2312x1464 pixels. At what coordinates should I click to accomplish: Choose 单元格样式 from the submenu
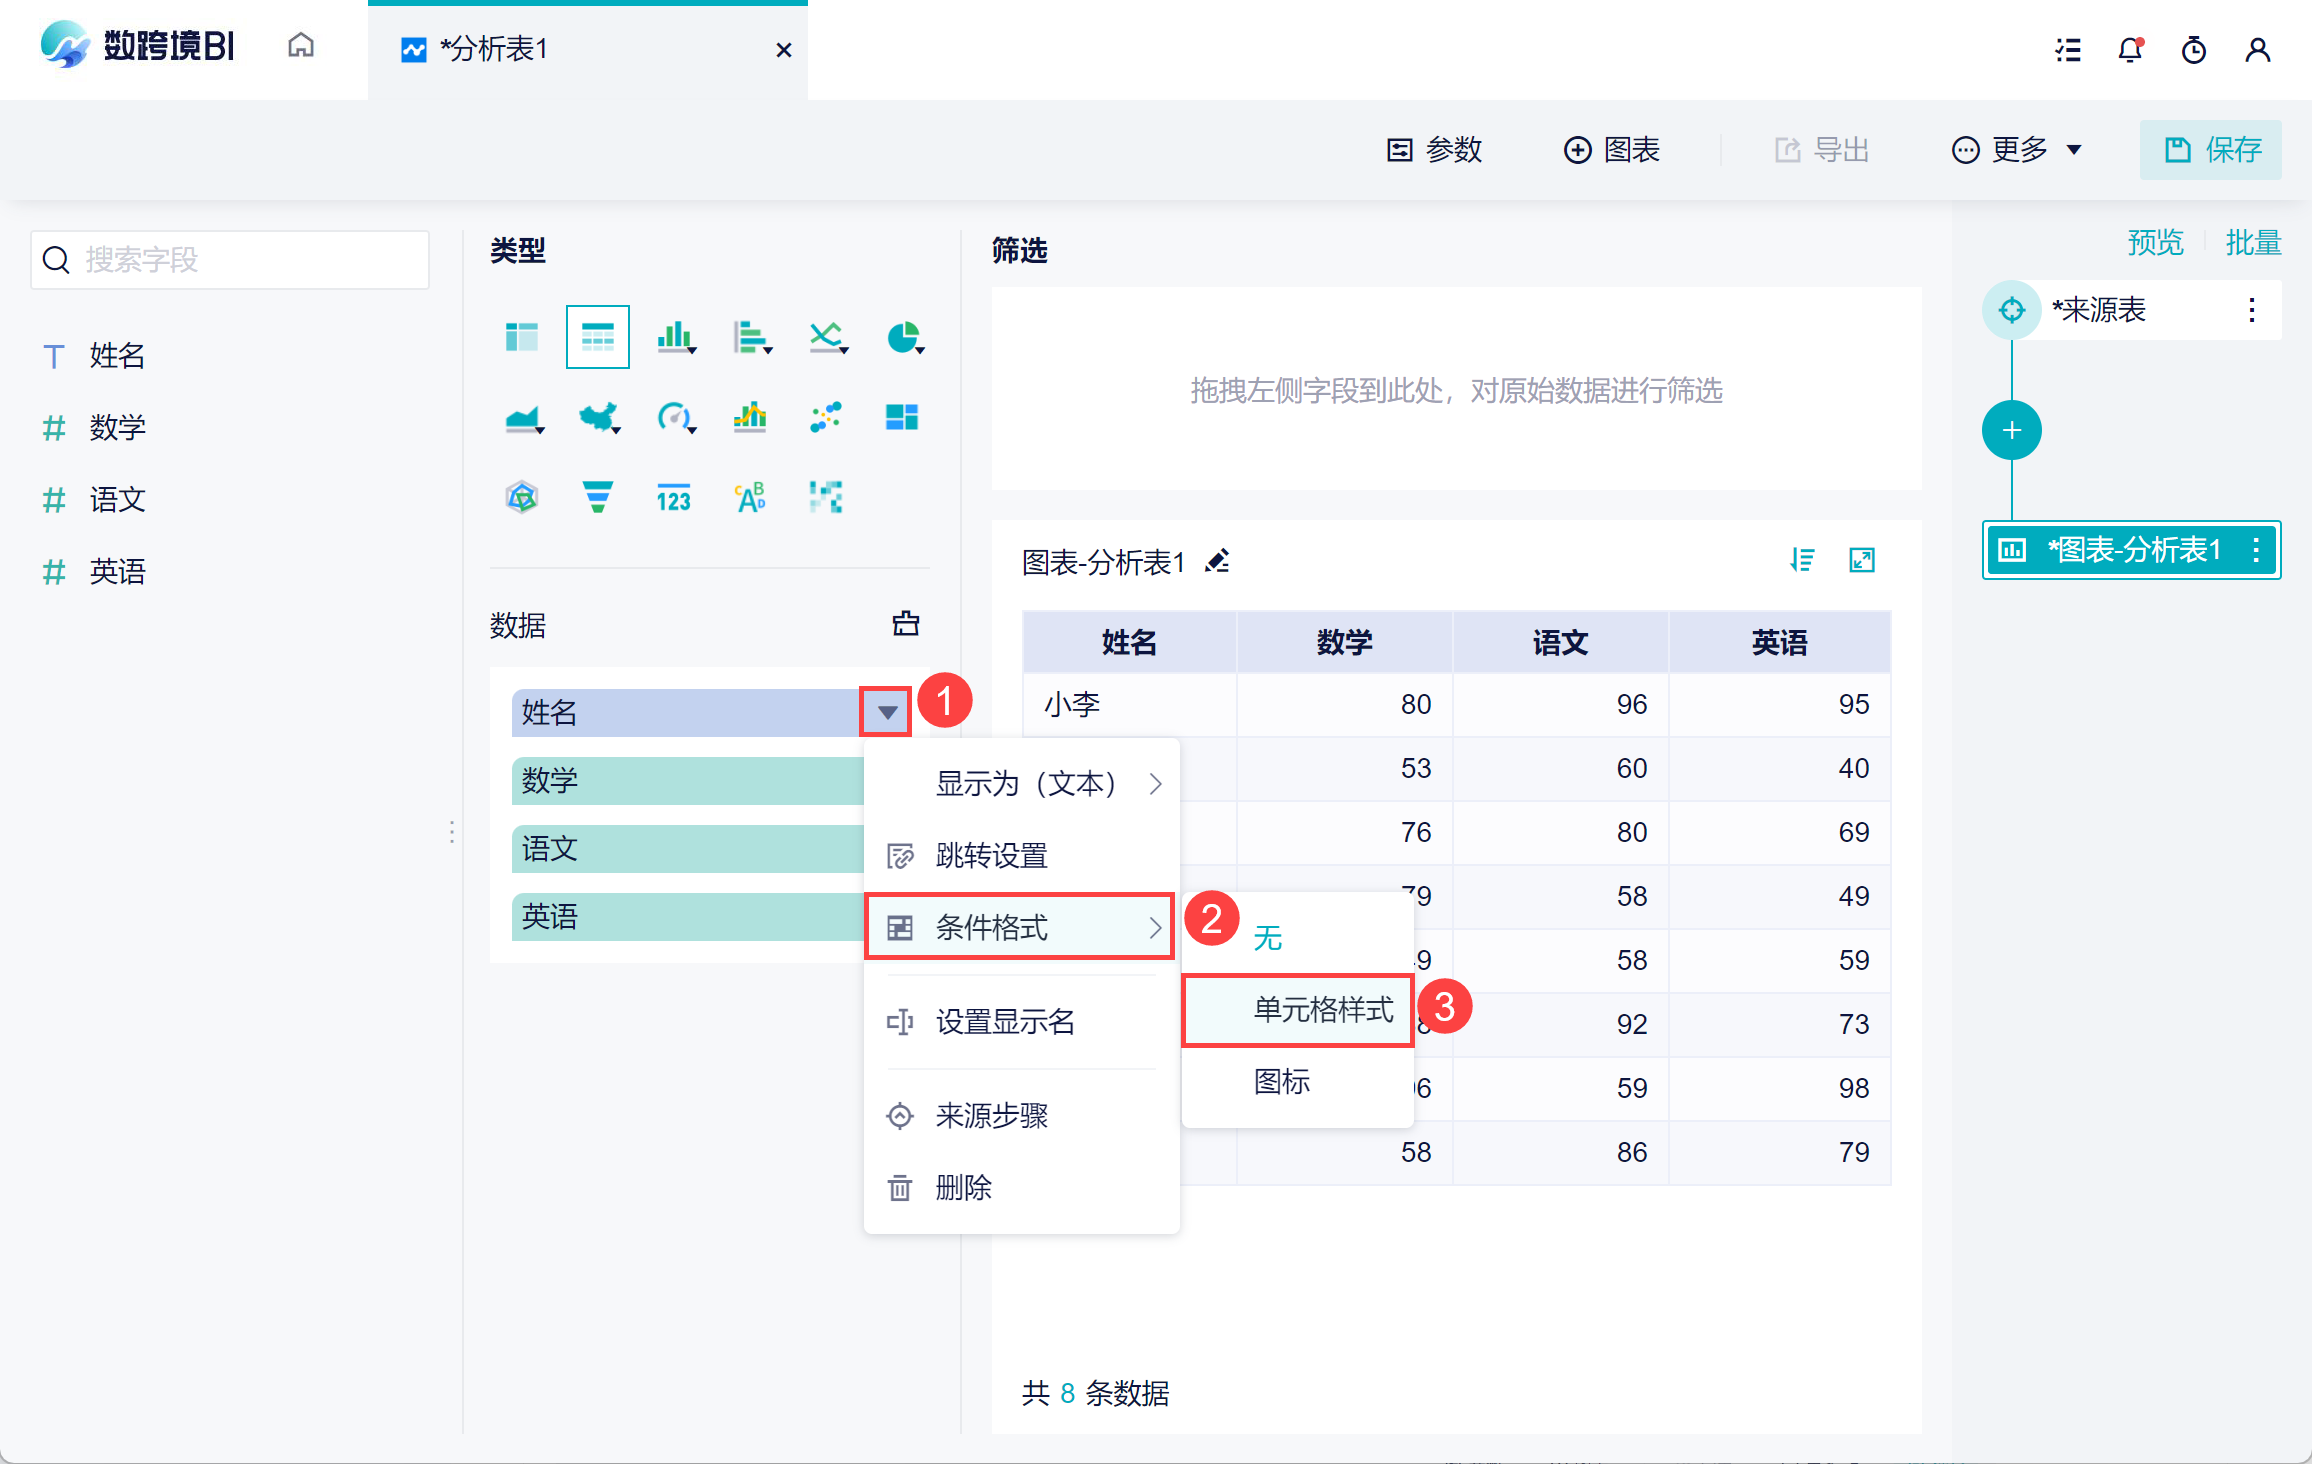tap(1322, 1010)
